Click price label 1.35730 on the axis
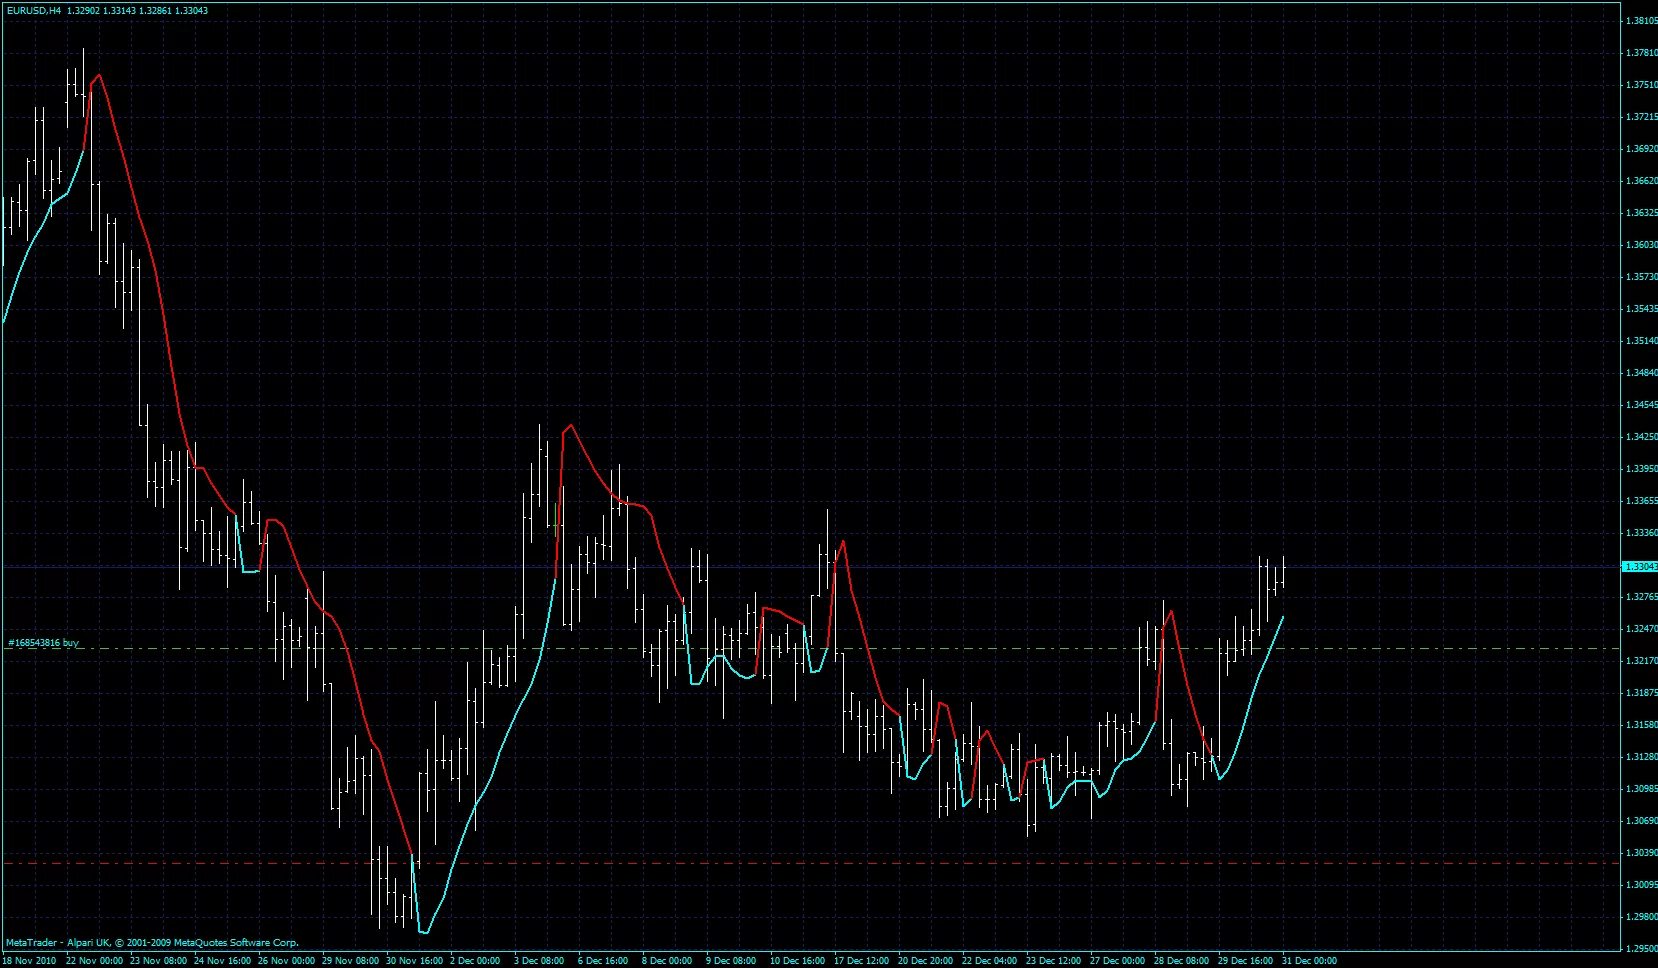The height and width of the screenshot is (968, 1658). pos(1641,277)
